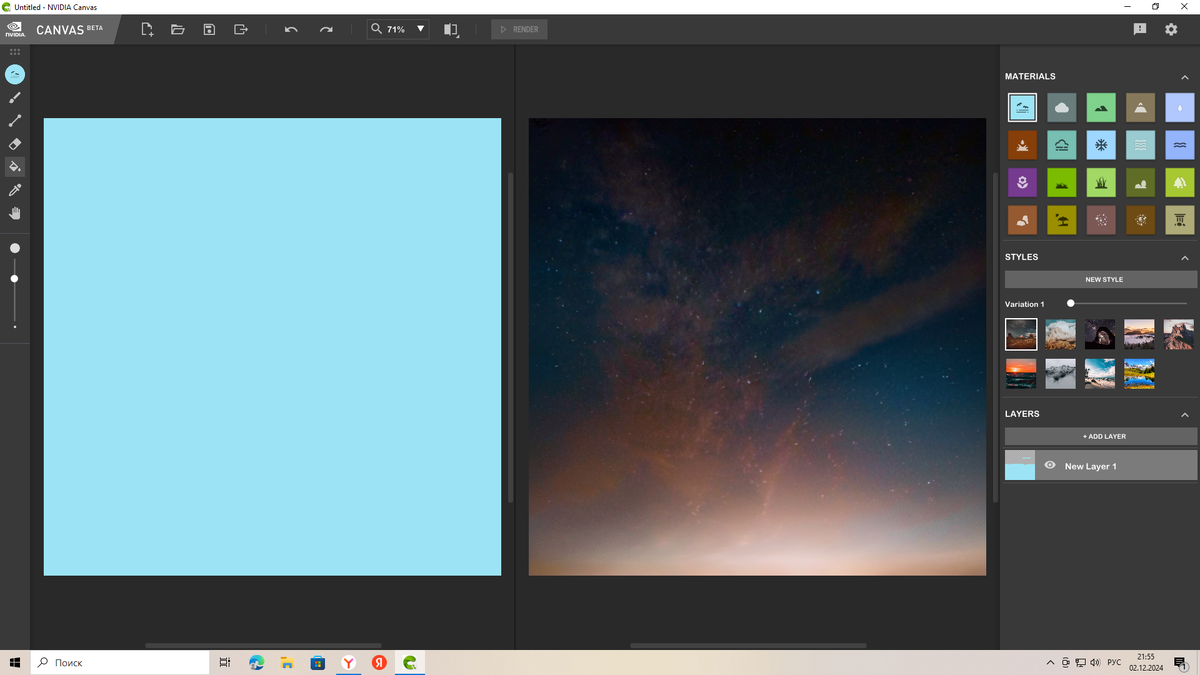The height and width of the screenshot is (675, 1200).
Task: Change the split view layout
Action: [452, 30]
